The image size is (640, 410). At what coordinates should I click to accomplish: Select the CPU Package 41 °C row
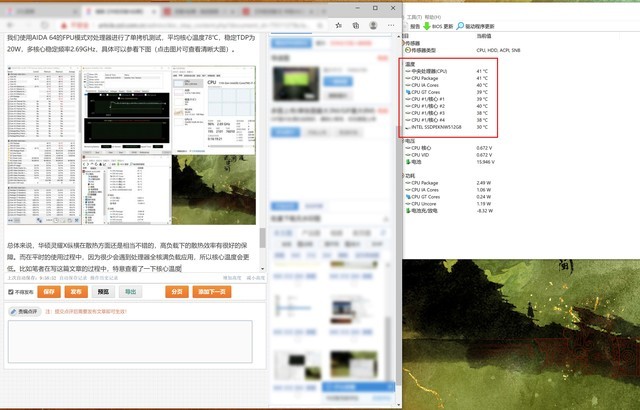[447, 78]
